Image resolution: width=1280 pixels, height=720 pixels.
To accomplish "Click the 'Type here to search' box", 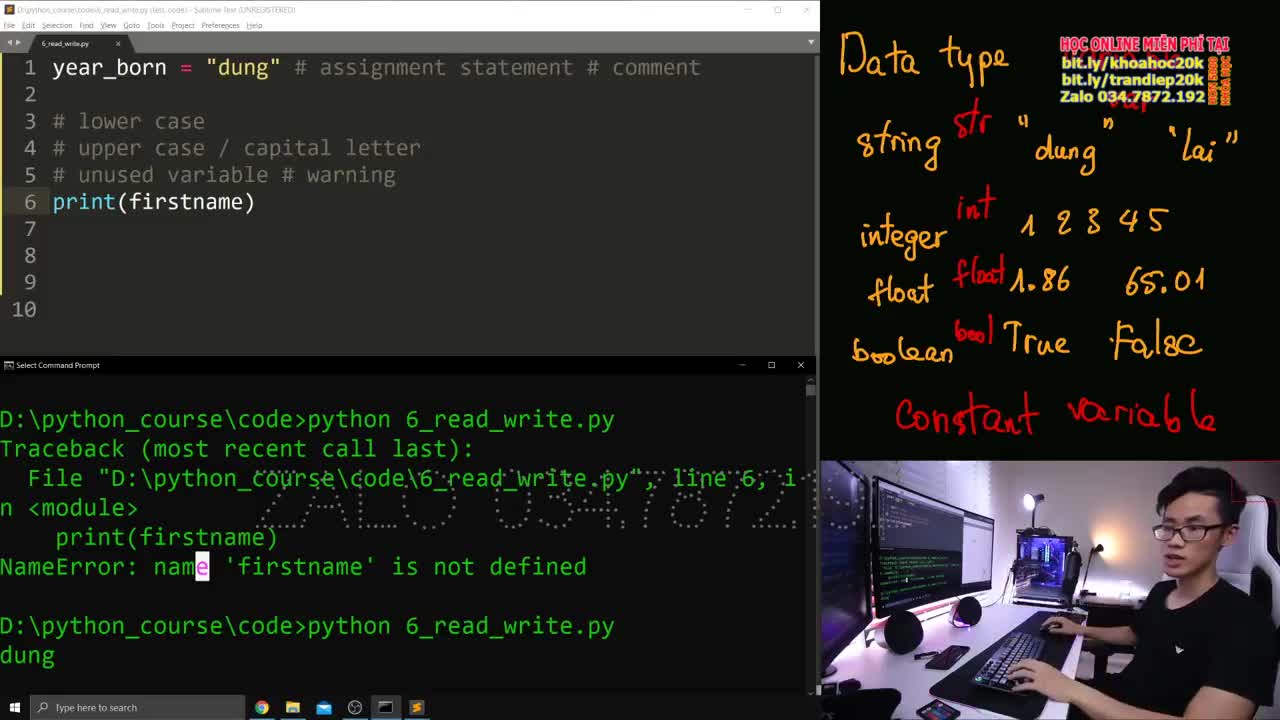I will click(138, 707).
